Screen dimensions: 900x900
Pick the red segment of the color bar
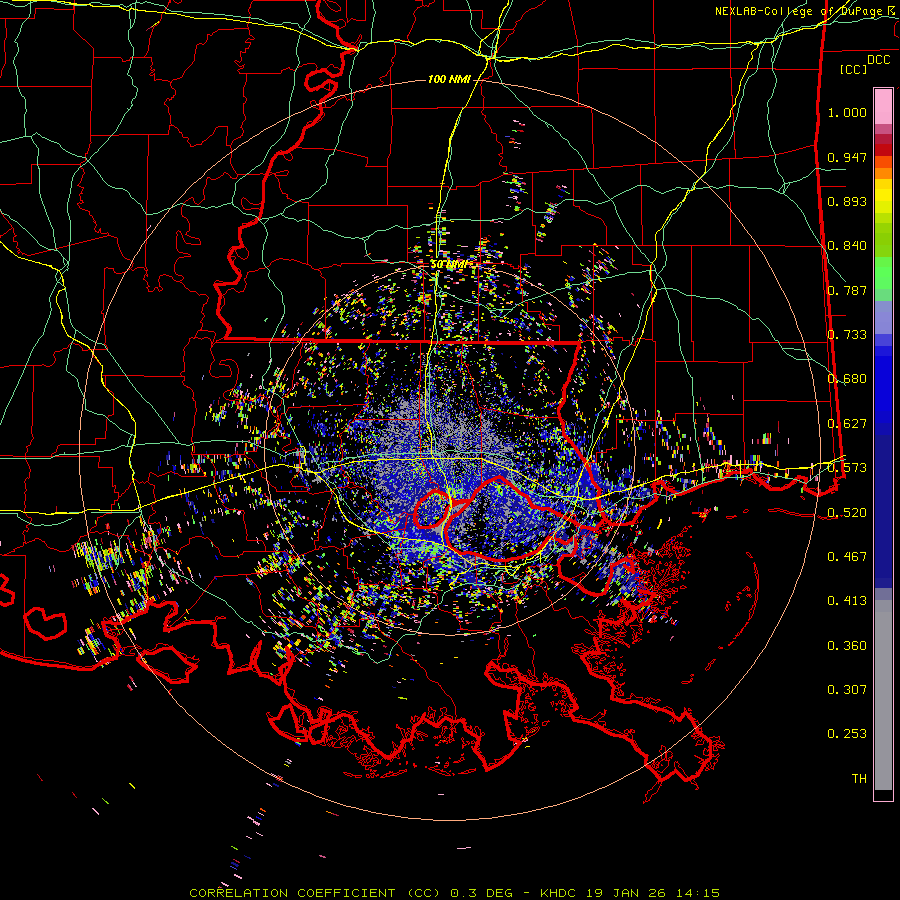tap(883, 150)
